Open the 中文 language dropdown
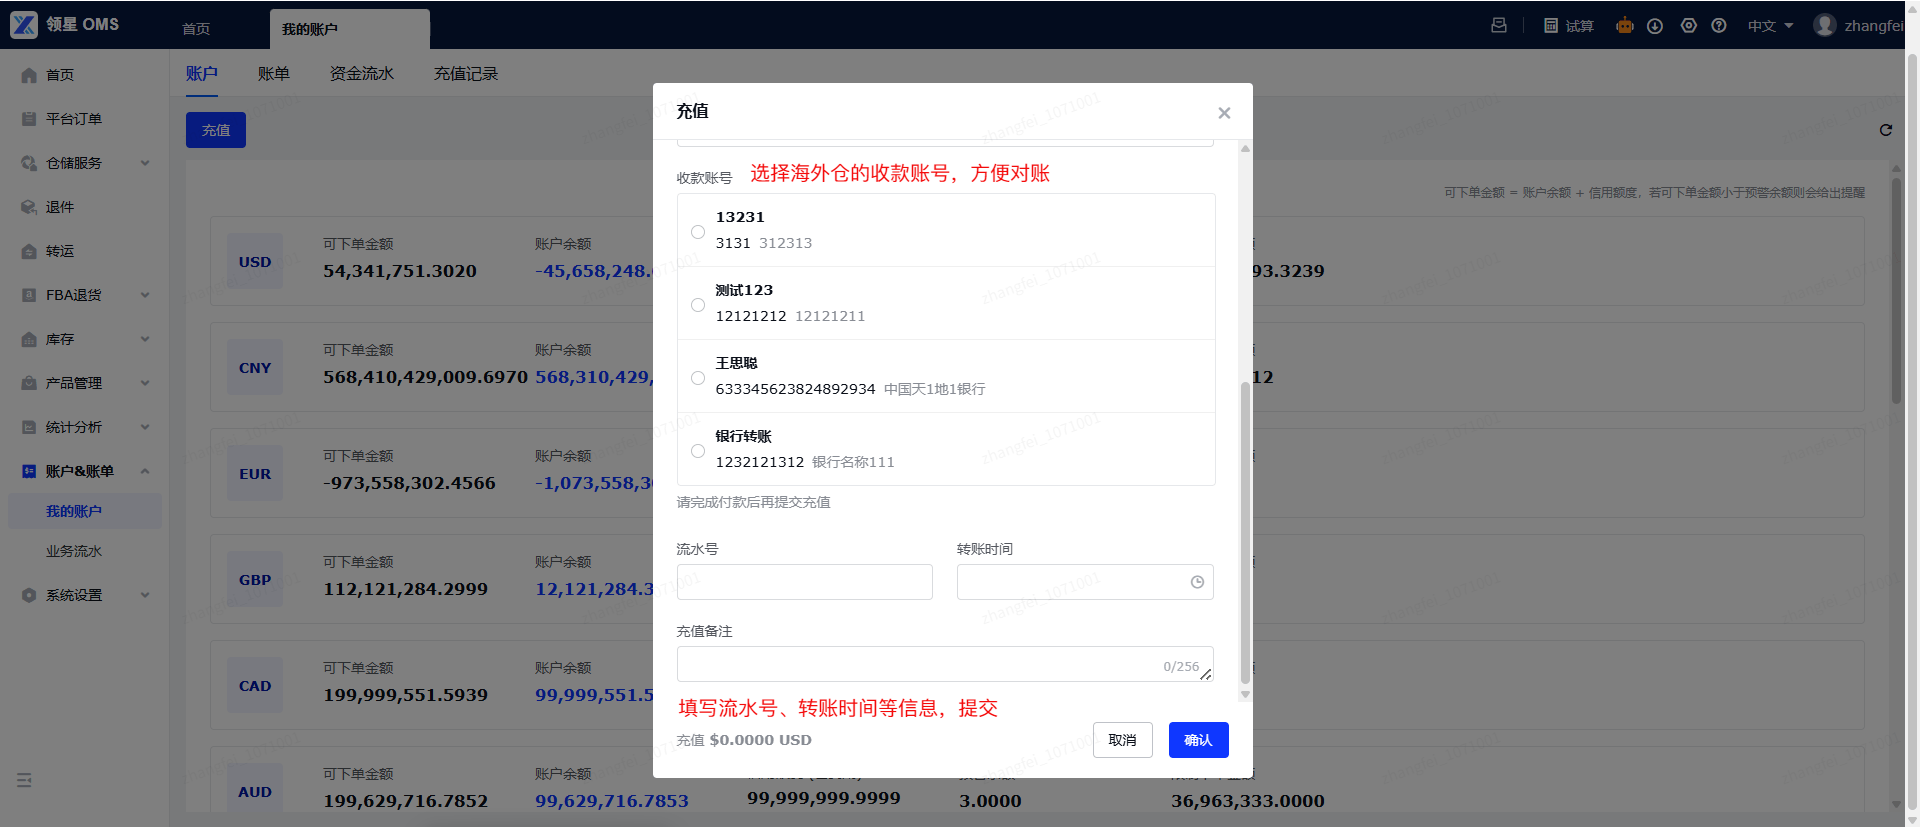 tap(1770, 26)
